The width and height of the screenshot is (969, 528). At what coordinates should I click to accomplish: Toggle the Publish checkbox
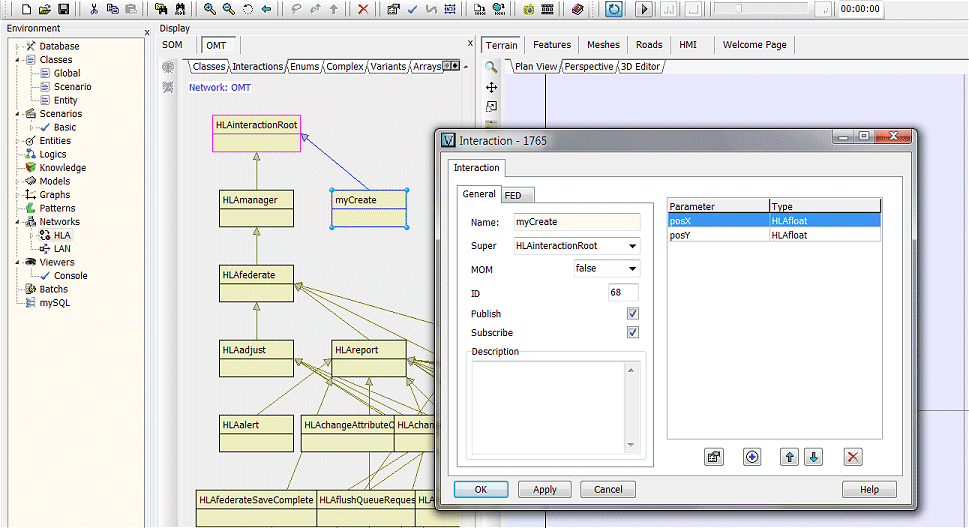[632, 314]
